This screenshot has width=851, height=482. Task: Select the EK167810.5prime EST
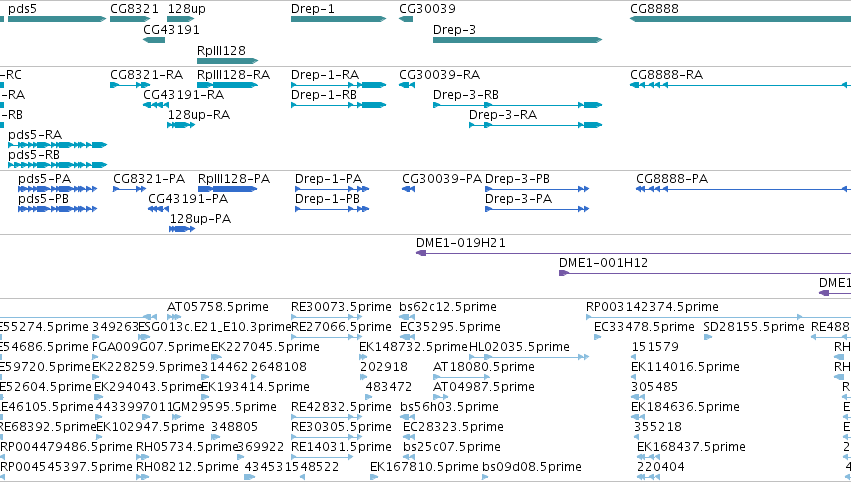374,477
